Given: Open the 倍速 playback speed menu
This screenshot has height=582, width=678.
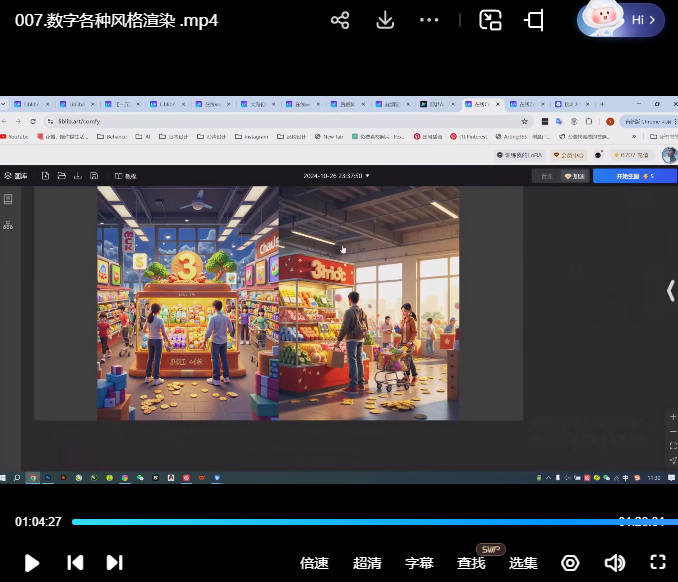Looking at the screenshot, I should pyautogui.click(x=315, y=563).
